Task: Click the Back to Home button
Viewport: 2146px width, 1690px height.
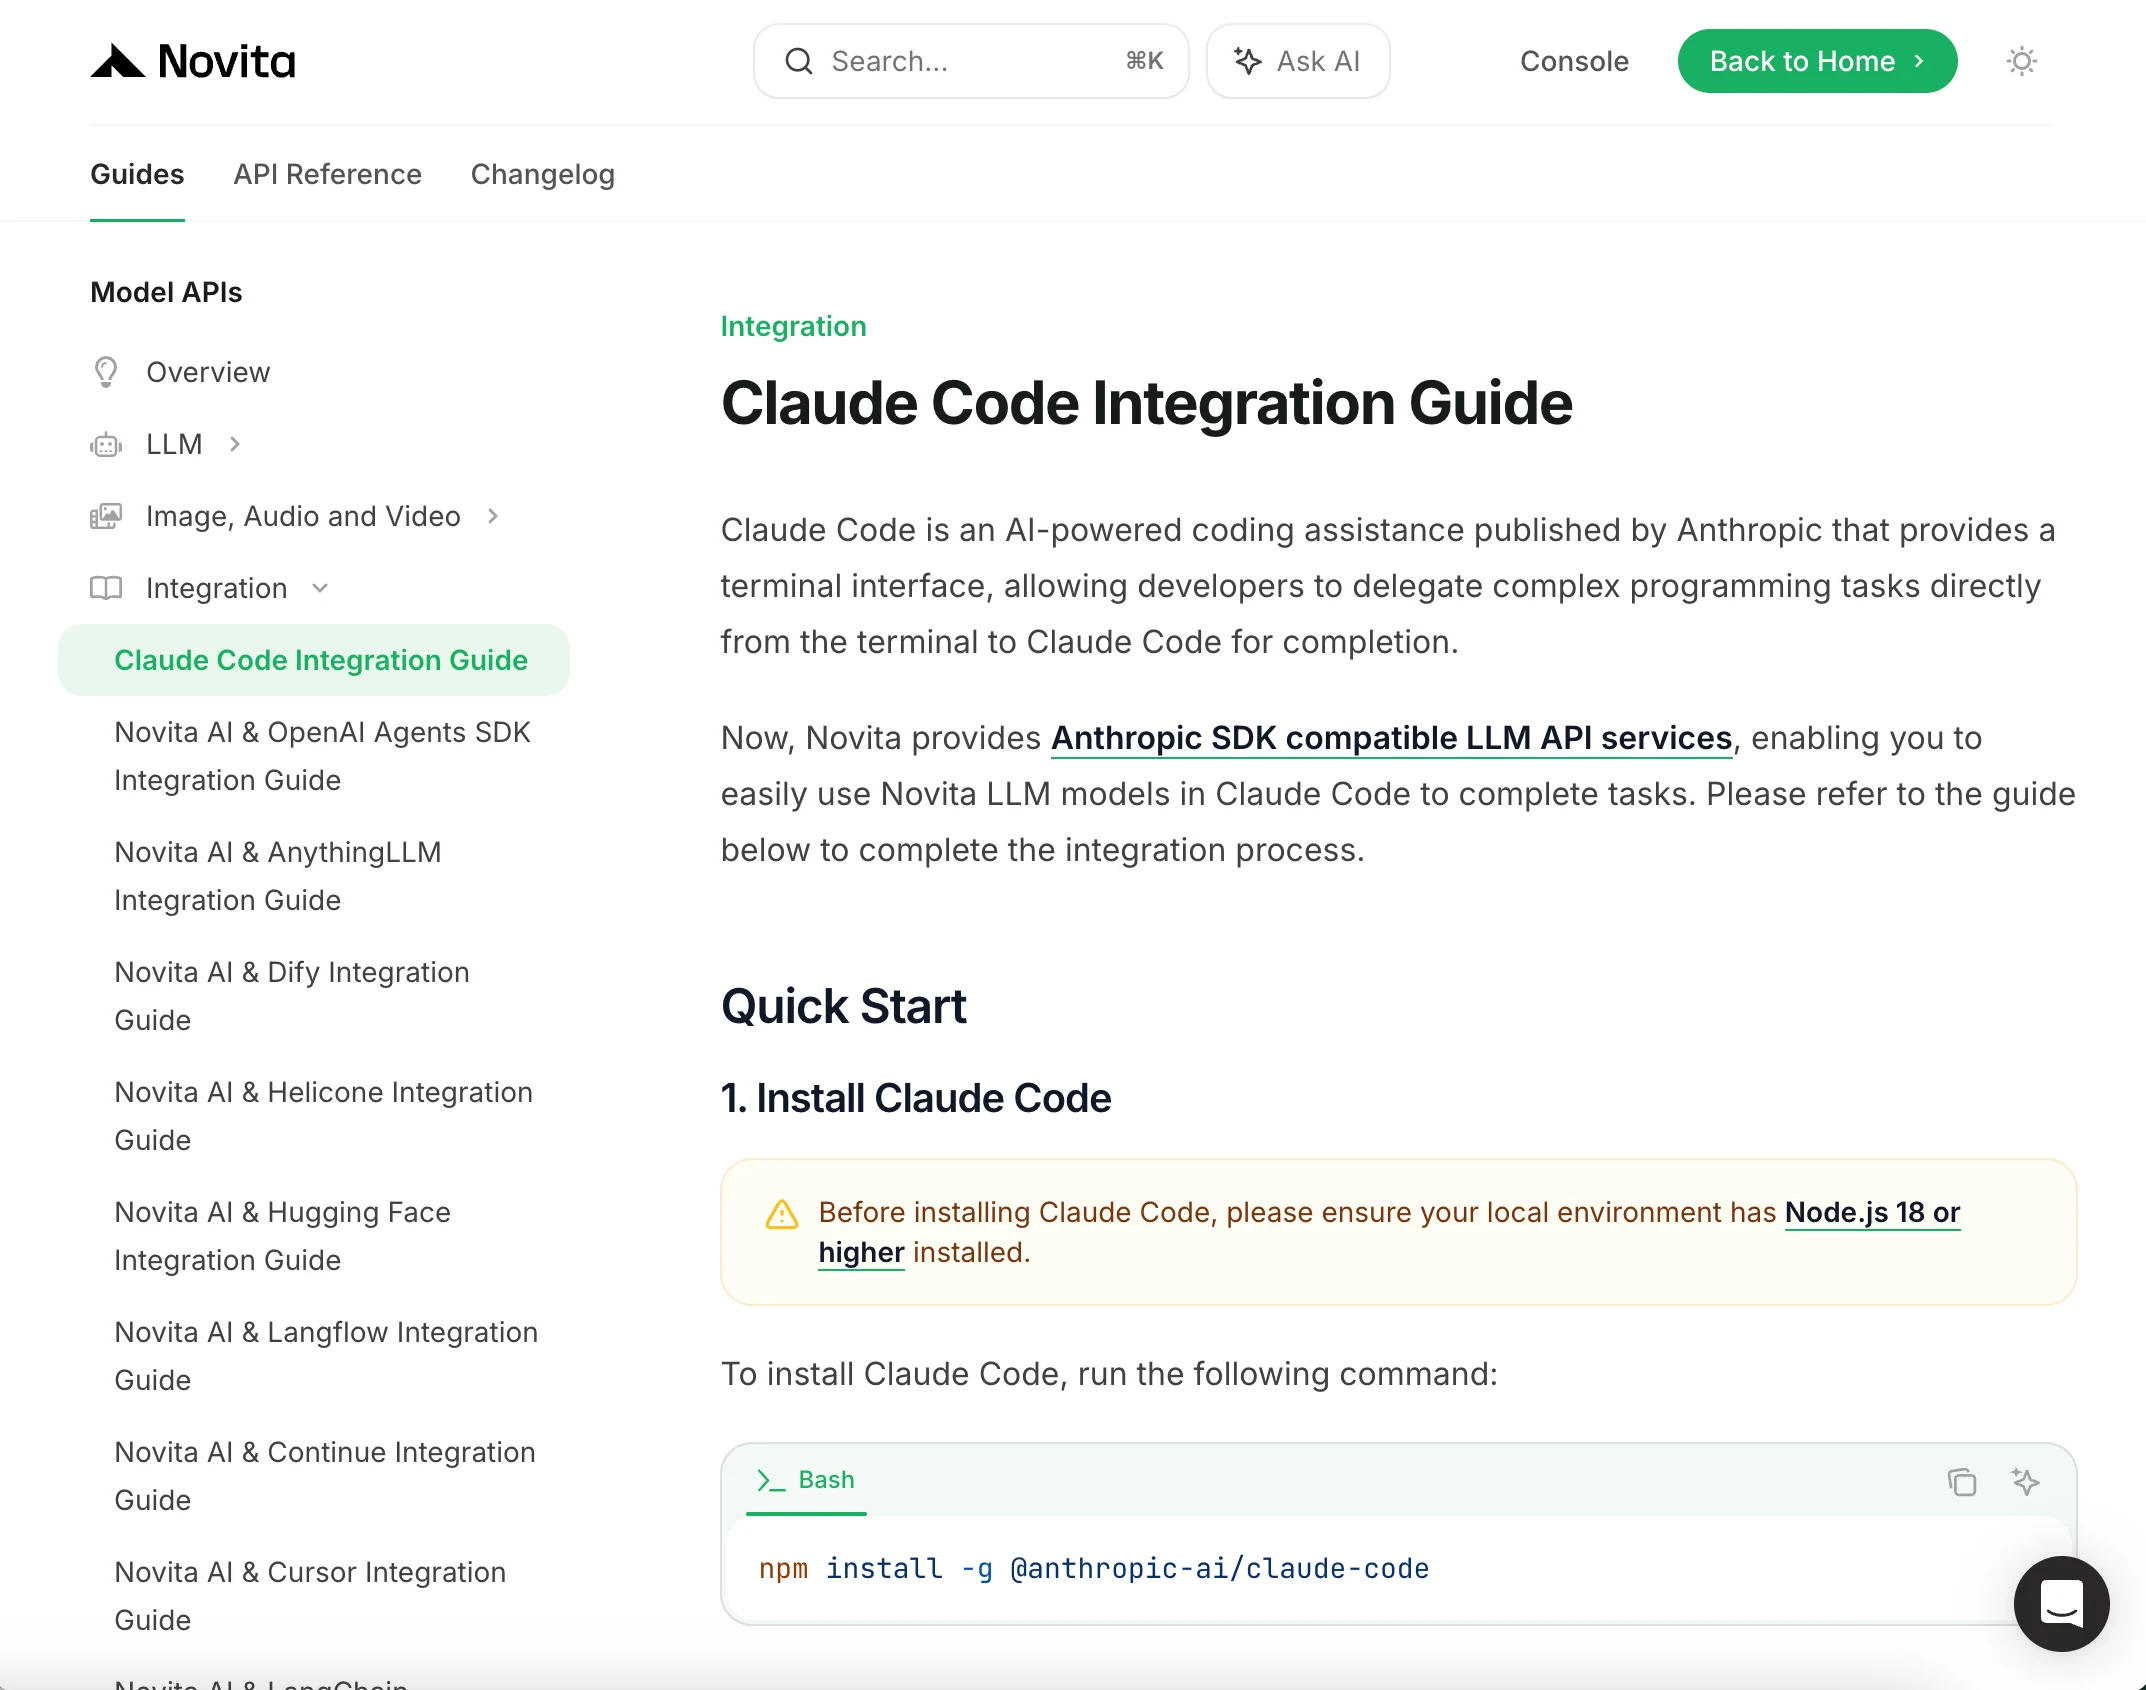Action: tap(1817, 61)
